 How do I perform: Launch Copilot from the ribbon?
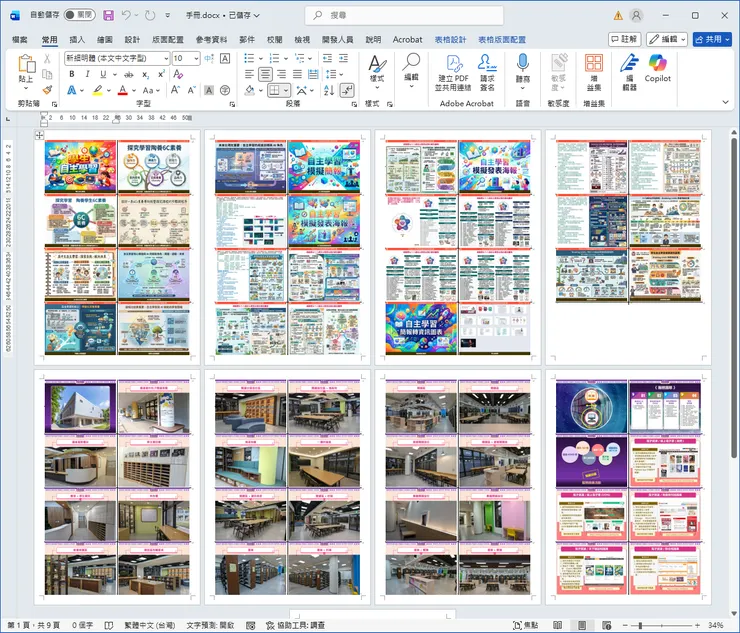click(657, 68)
